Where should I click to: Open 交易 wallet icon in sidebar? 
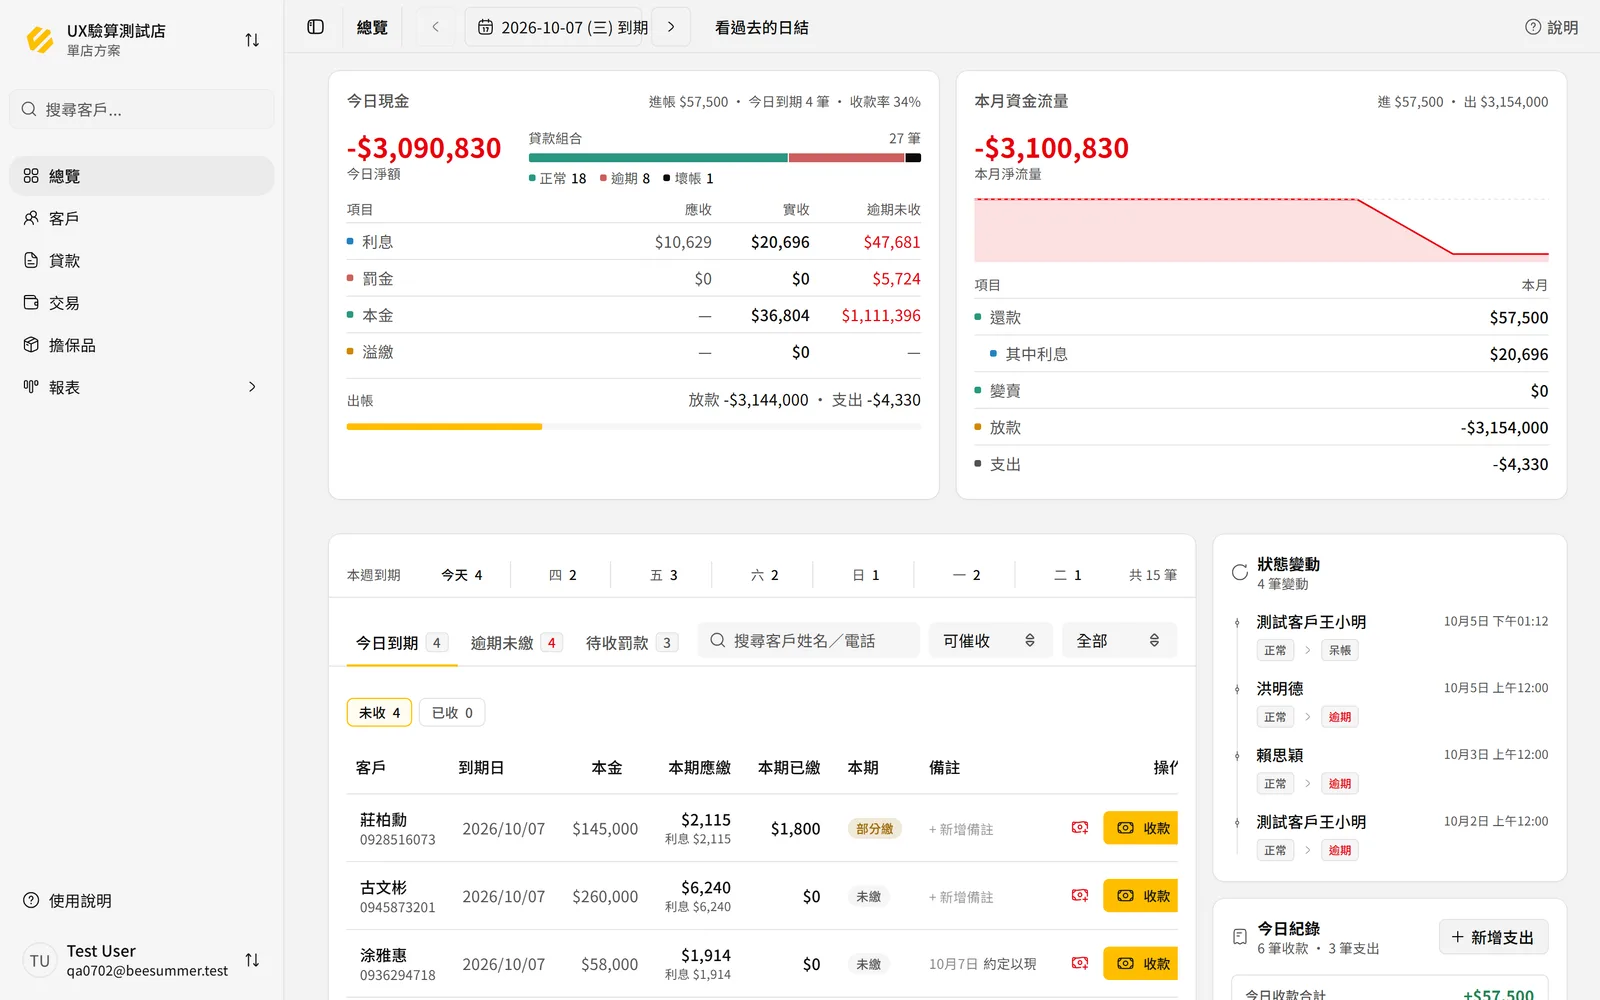click(31, 302)
